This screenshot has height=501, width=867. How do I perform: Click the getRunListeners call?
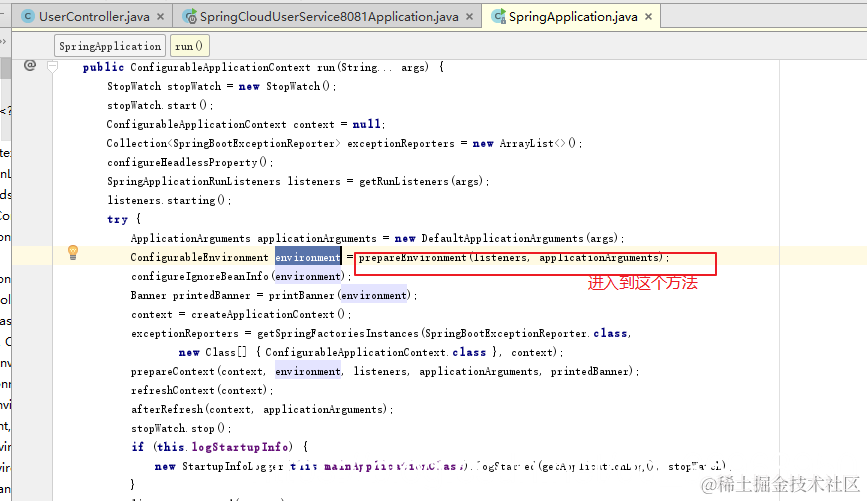(x=404, y=181)
